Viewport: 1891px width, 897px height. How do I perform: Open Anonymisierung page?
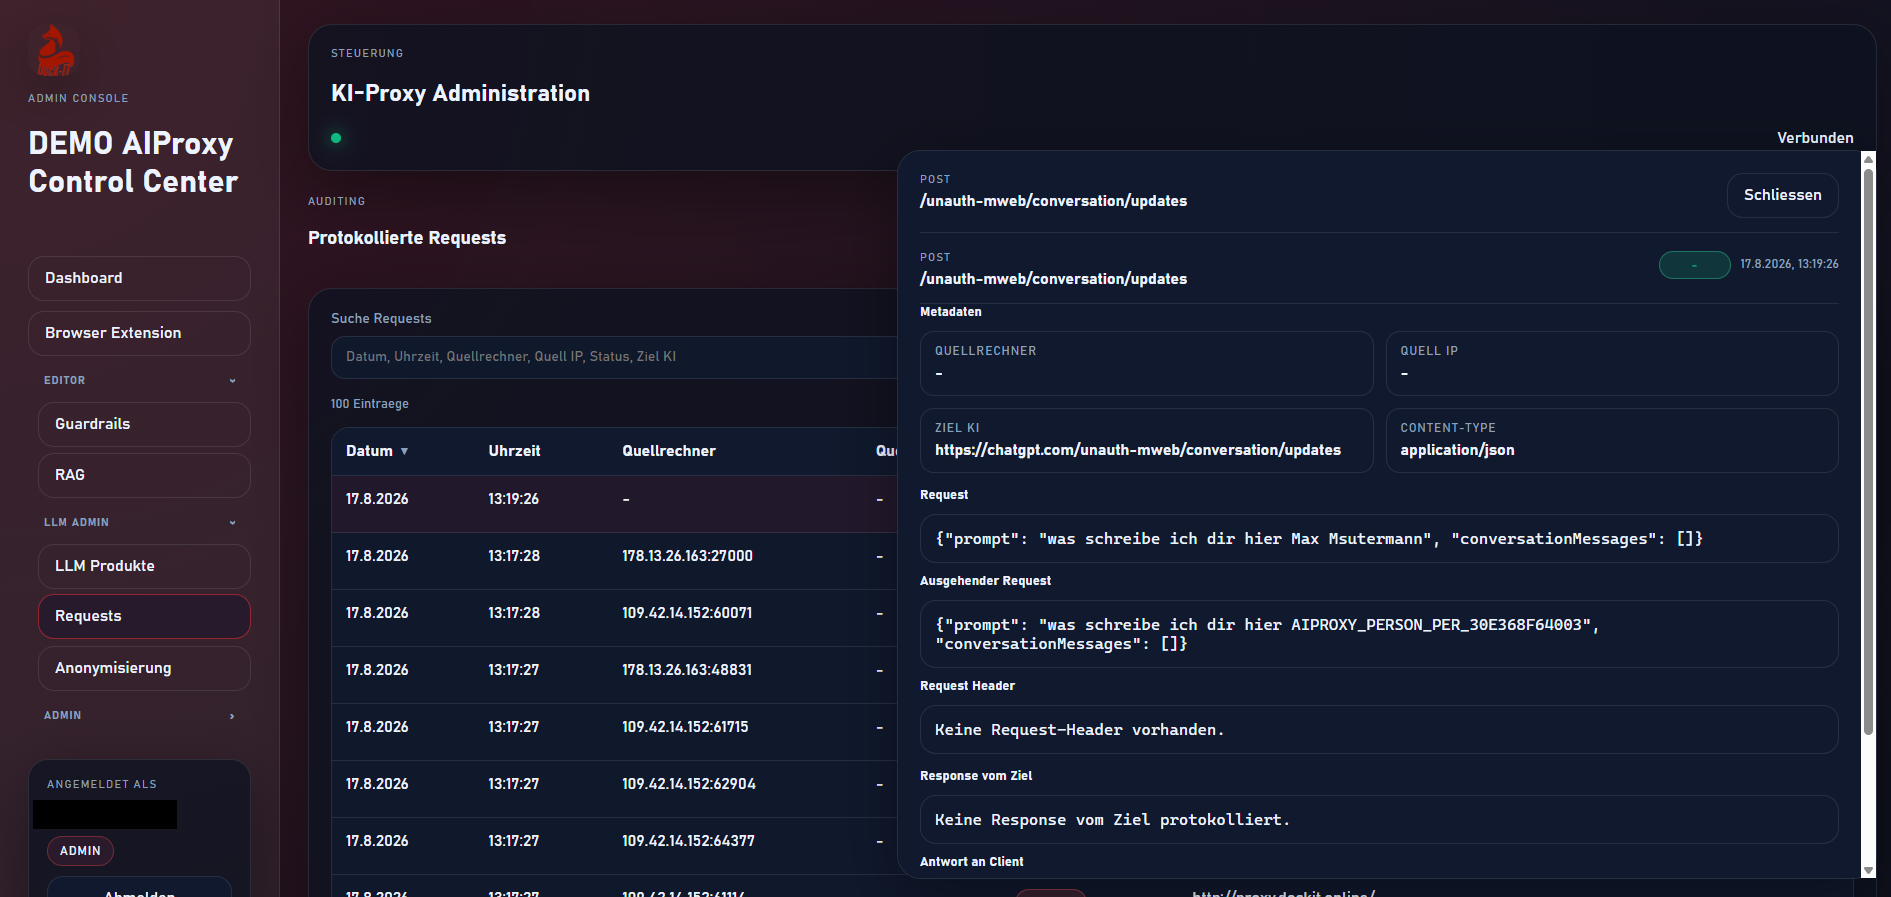coord(144,668)
